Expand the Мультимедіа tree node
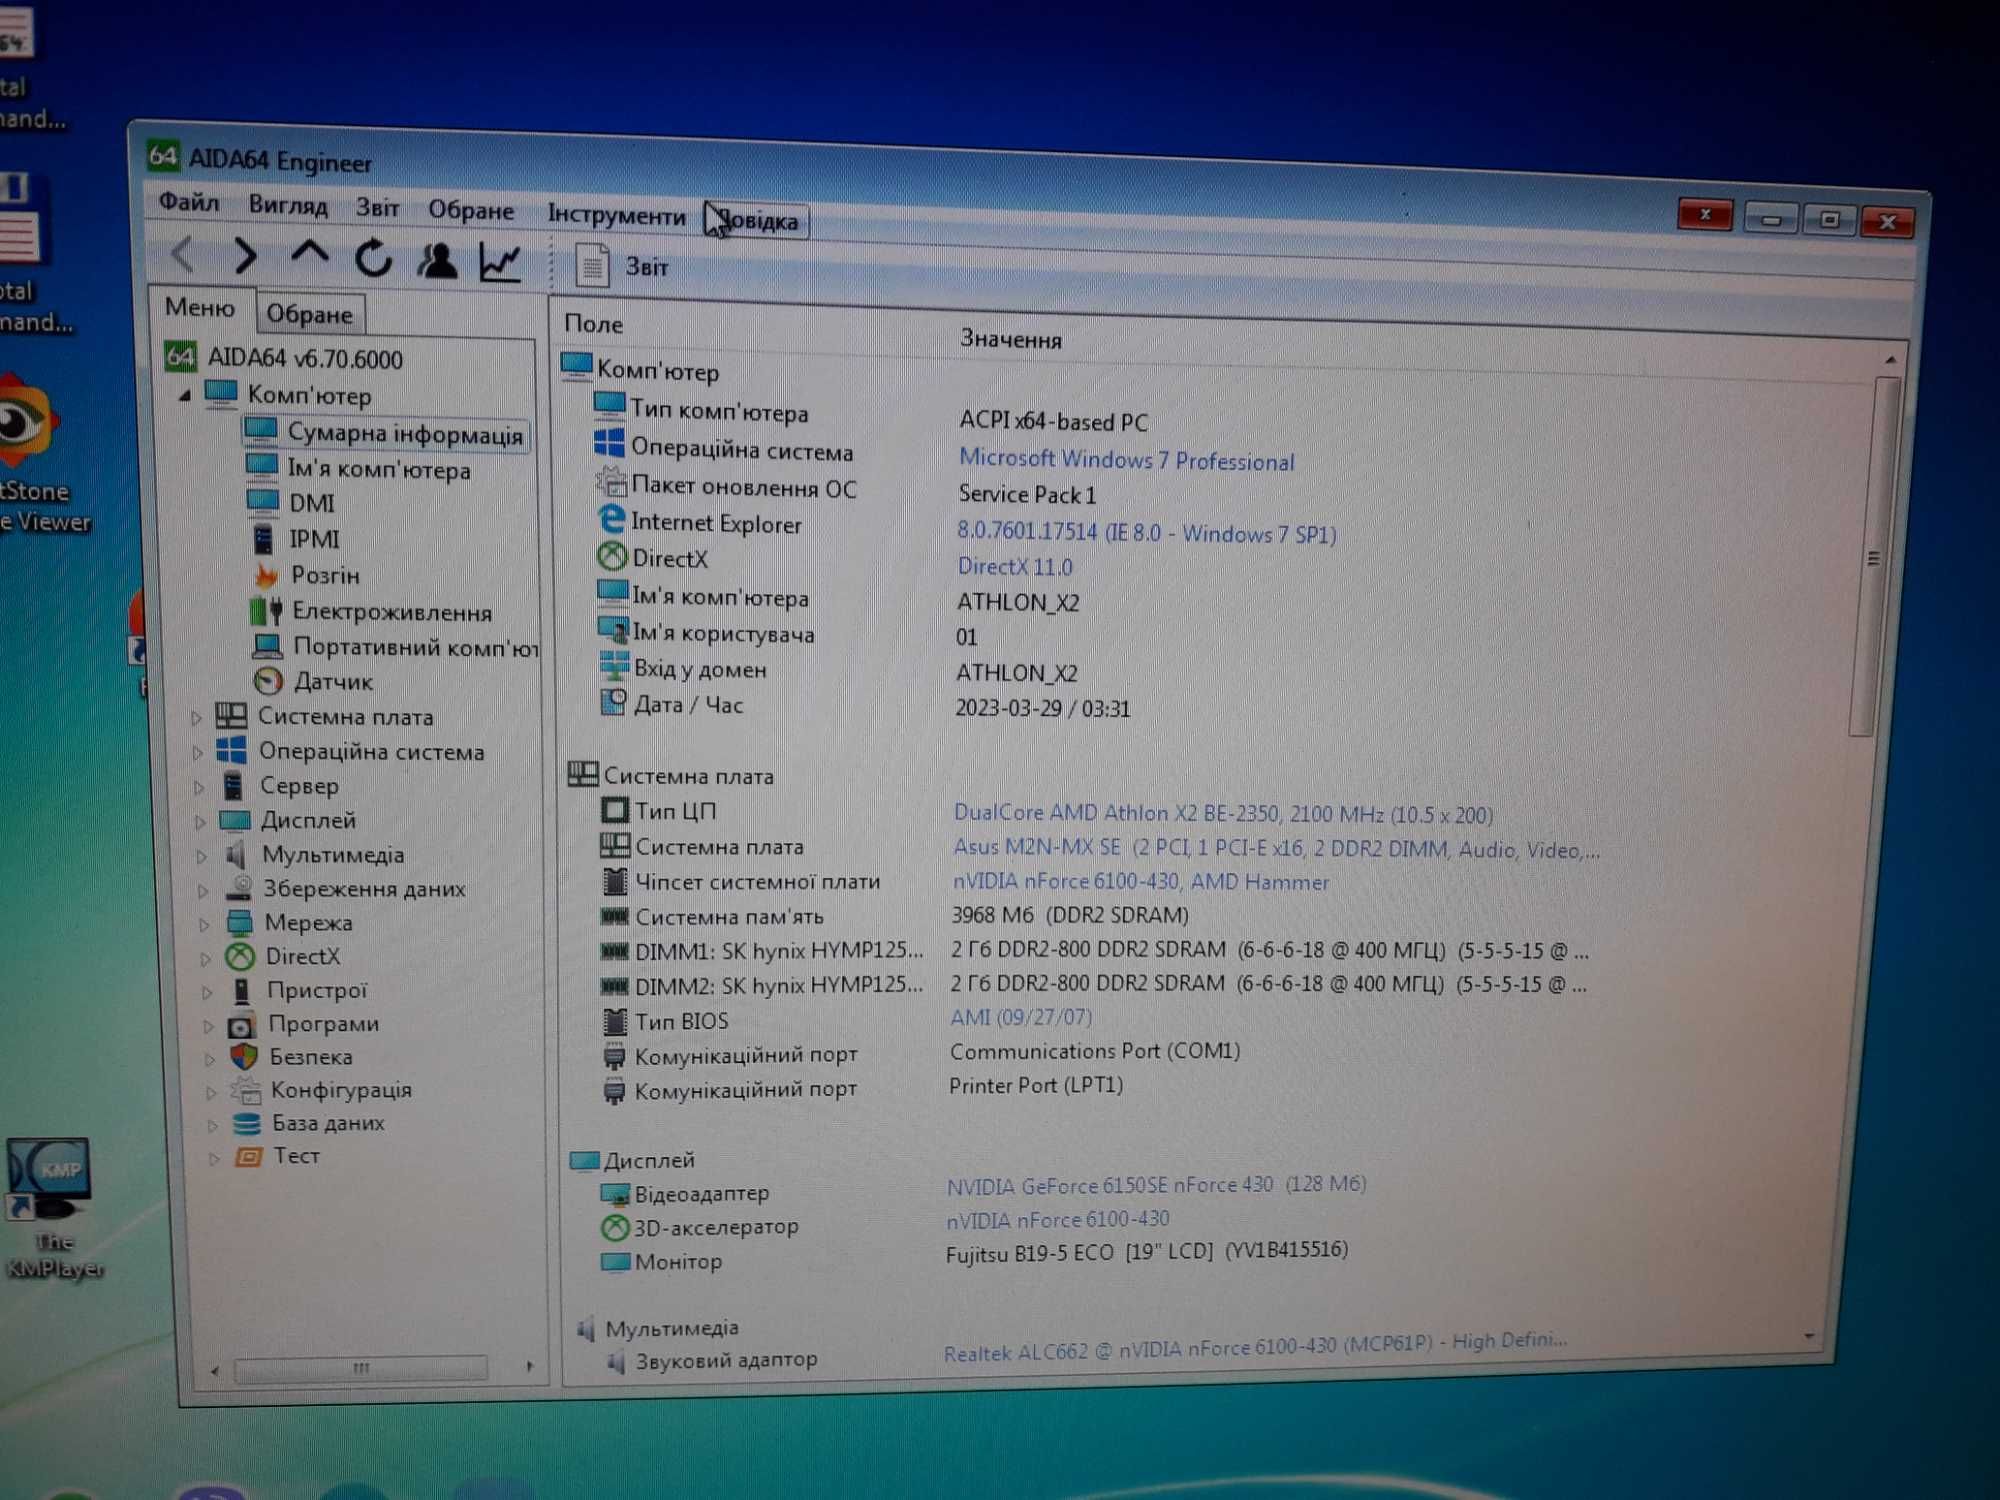The width and height of the screenshot is (2000, 1500). click(x=201, y=856)
